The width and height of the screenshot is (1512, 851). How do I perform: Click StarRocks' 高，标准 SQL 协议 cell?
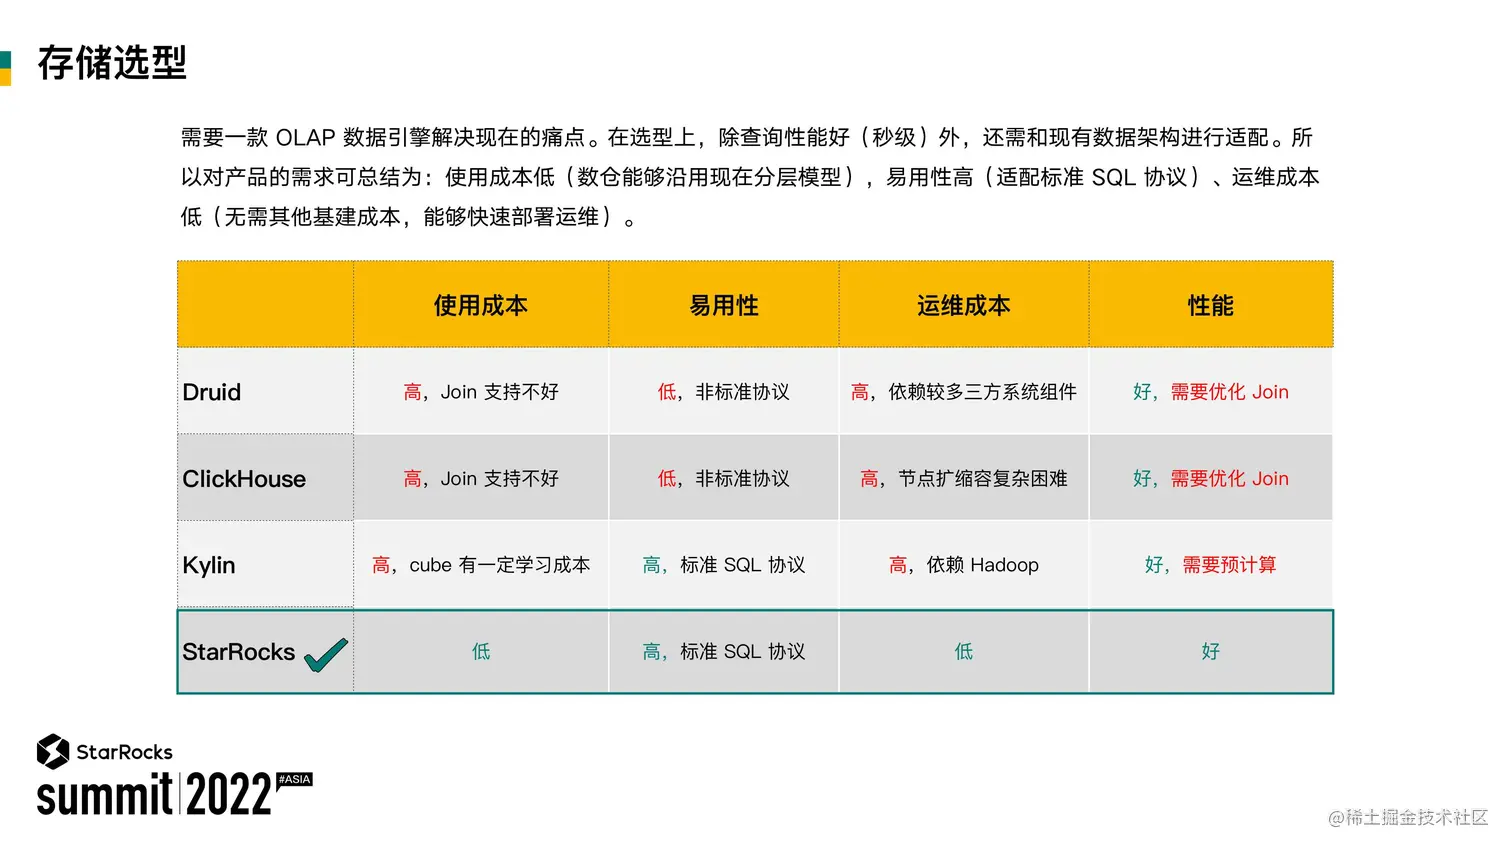click(x=724, y=652)
